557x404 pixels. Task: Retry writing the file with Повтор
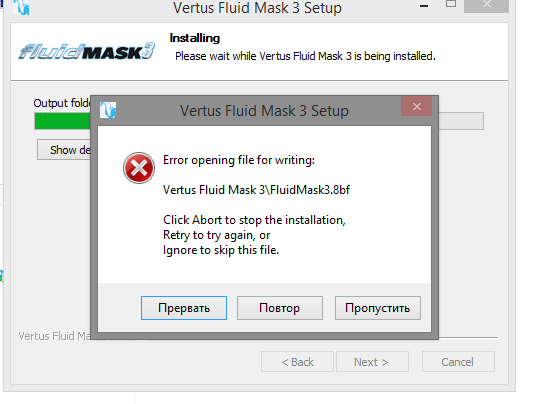click(x=280, y=308)
